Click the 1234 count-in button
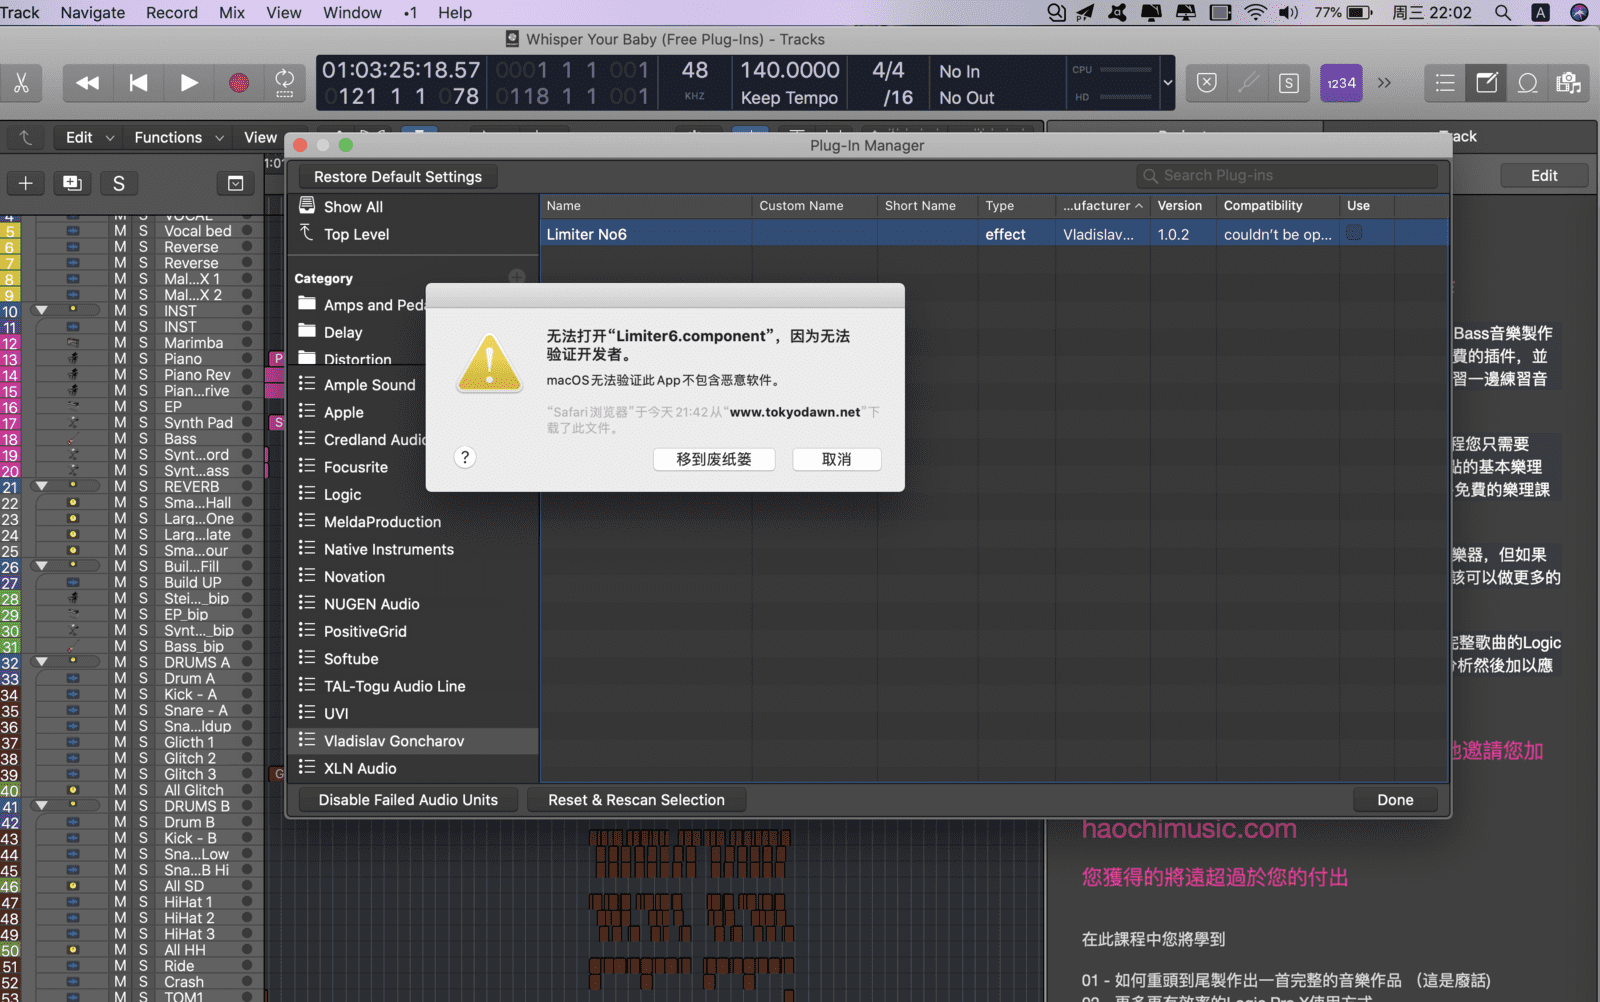1600x1002 pixels. click(1341, 83)
